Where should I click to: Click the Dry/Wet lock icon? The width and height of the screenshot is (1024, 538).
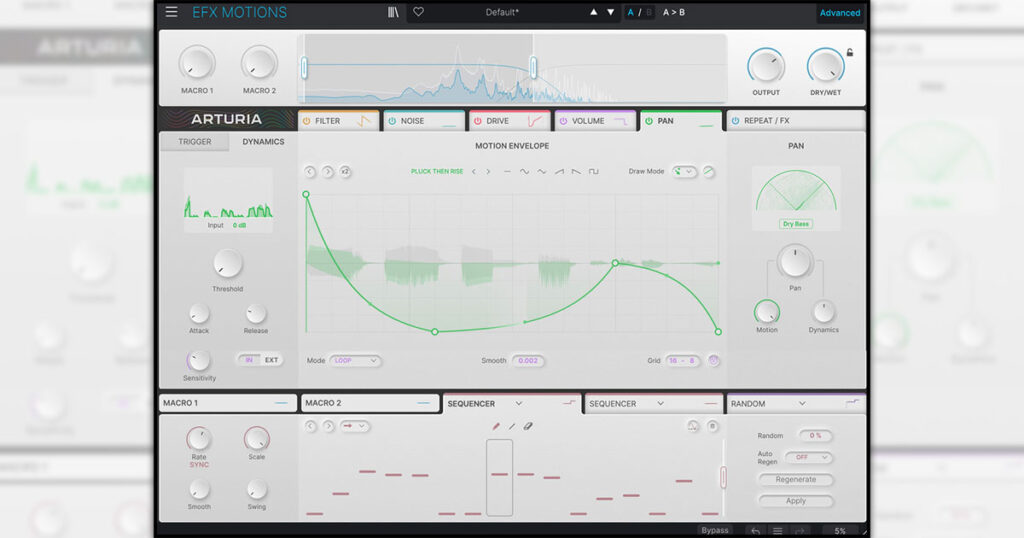click(x=850, y=52)
